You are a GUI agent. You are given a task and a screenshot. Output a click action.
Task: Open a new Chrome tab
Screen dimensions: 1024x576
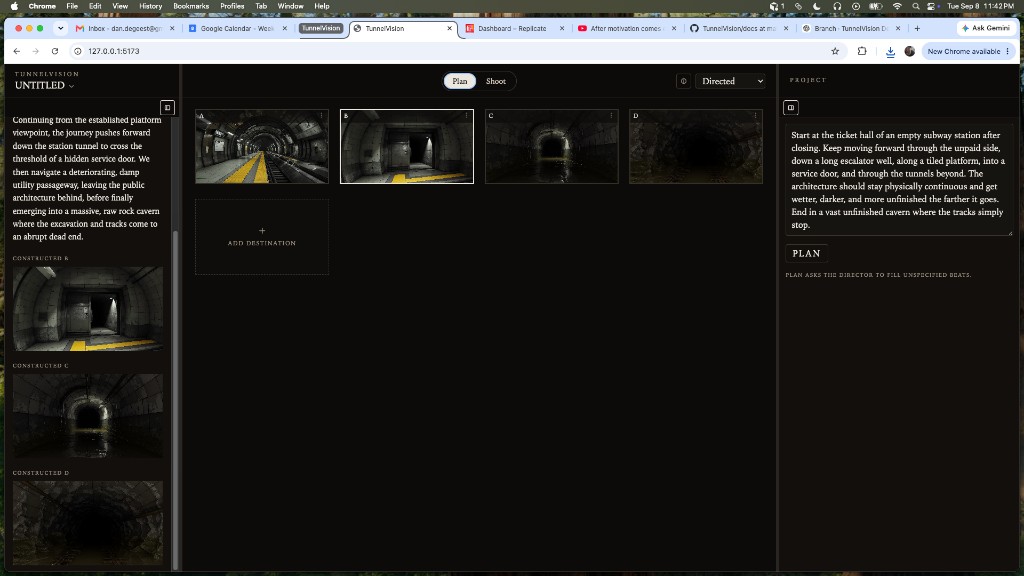917,28
